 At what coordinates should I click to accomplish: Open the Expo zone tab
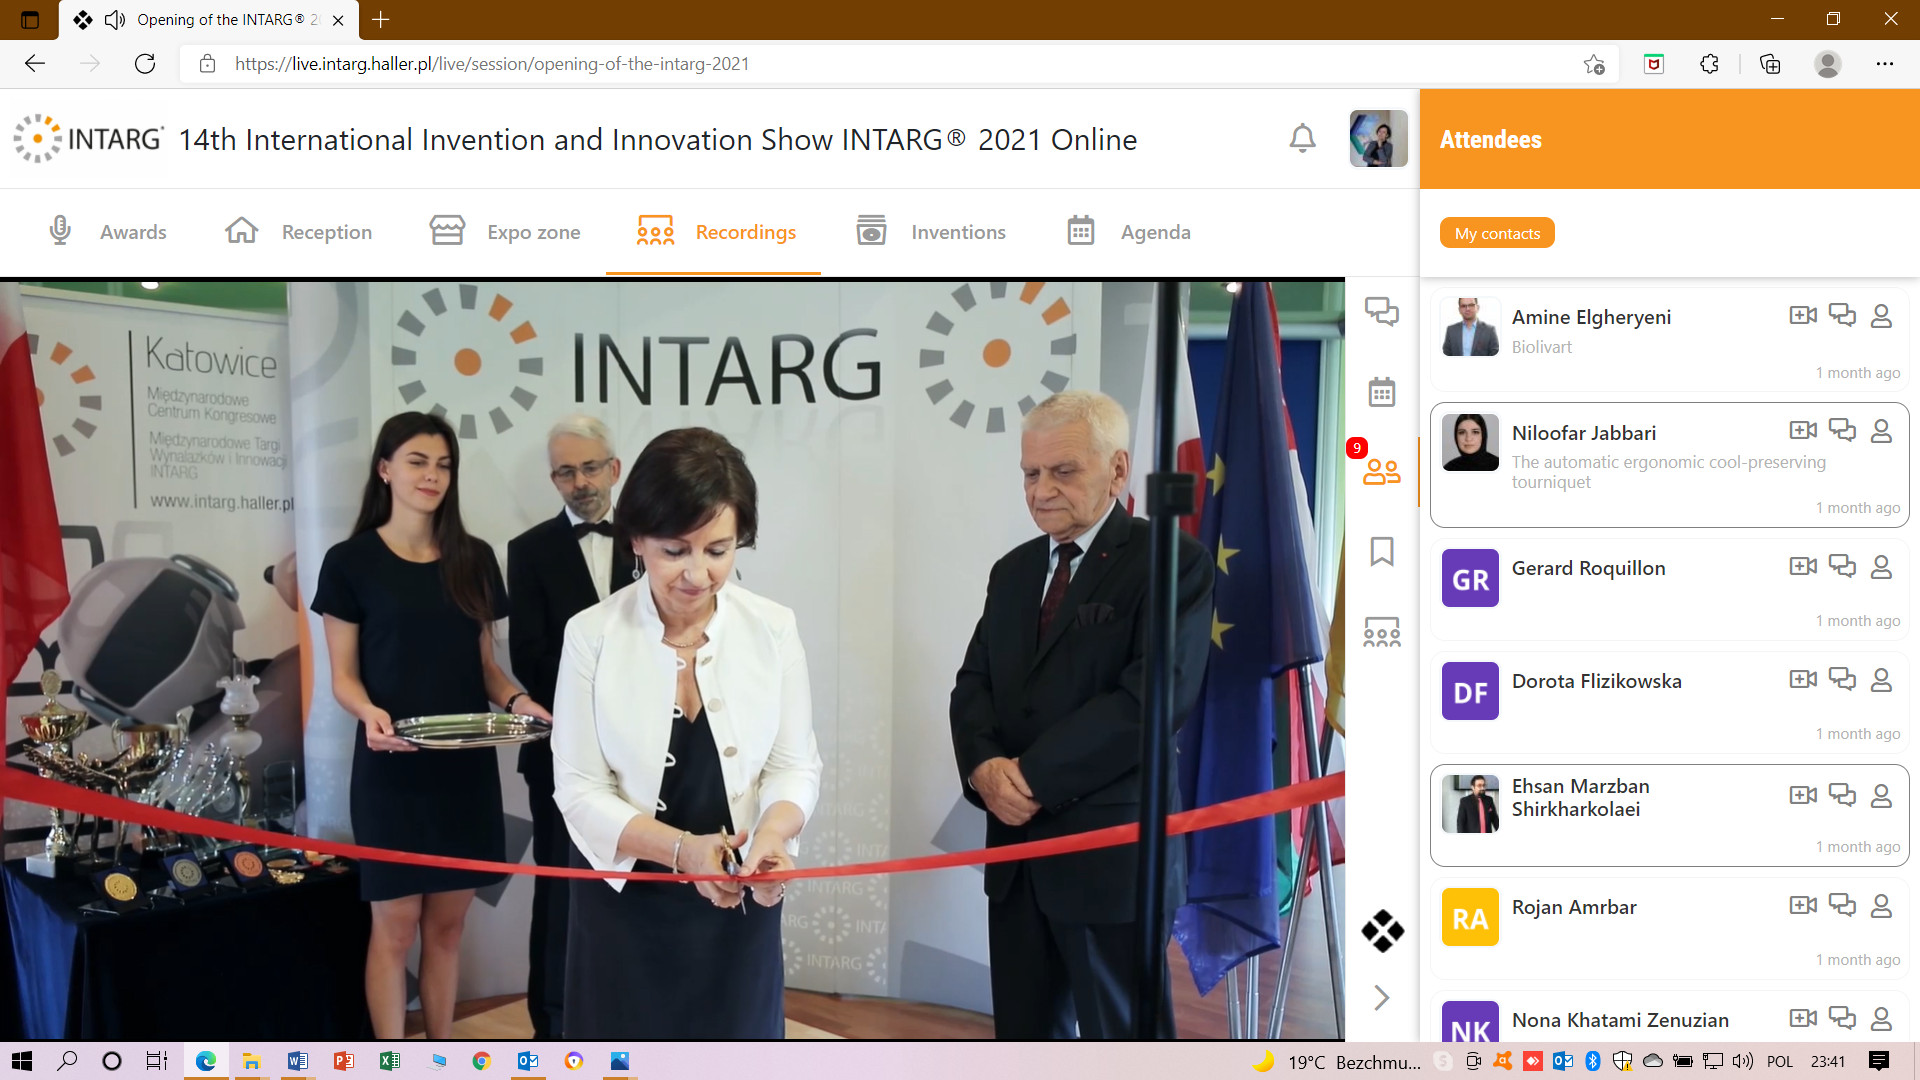505,232
